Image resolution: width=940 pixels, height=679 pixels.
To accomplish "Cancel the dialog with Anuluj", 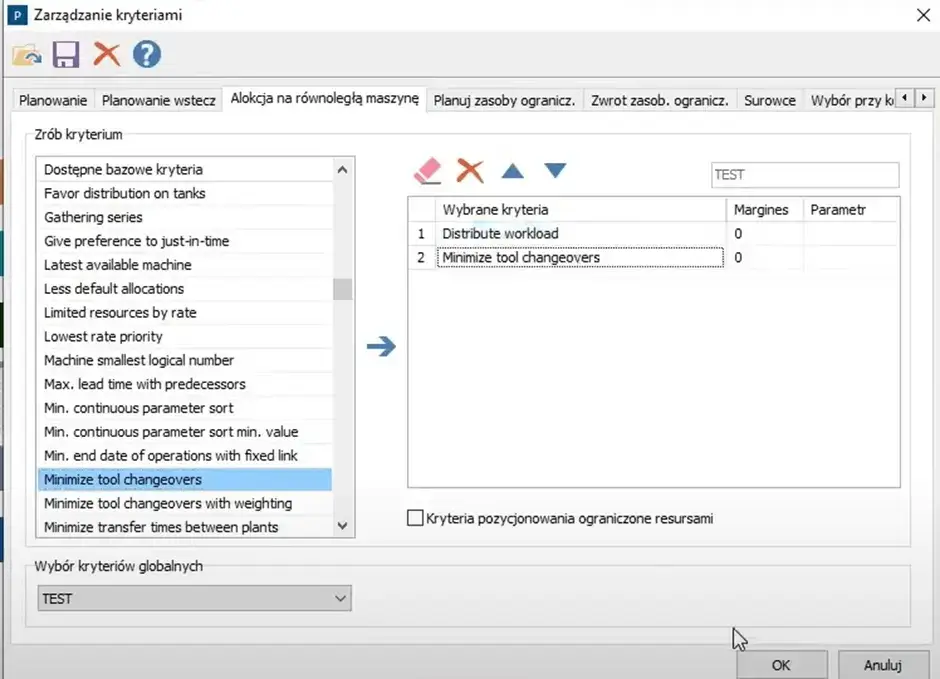I will (x=884, y=665).
